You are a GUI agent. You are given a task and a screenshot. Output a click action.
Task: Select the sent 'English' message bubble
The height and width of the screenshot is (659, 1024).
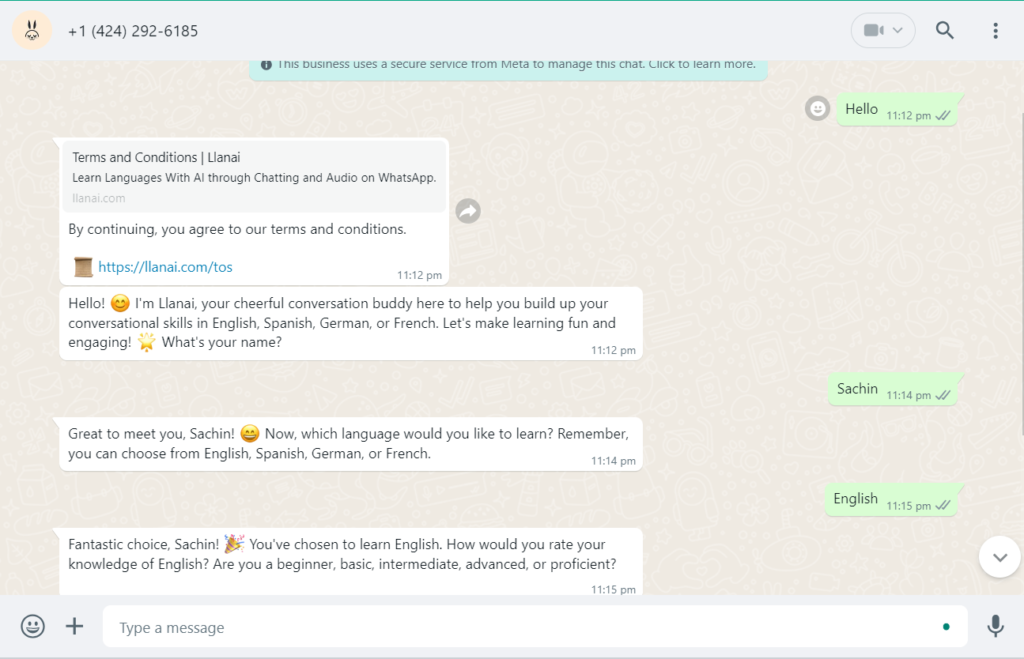pos(890,500)
